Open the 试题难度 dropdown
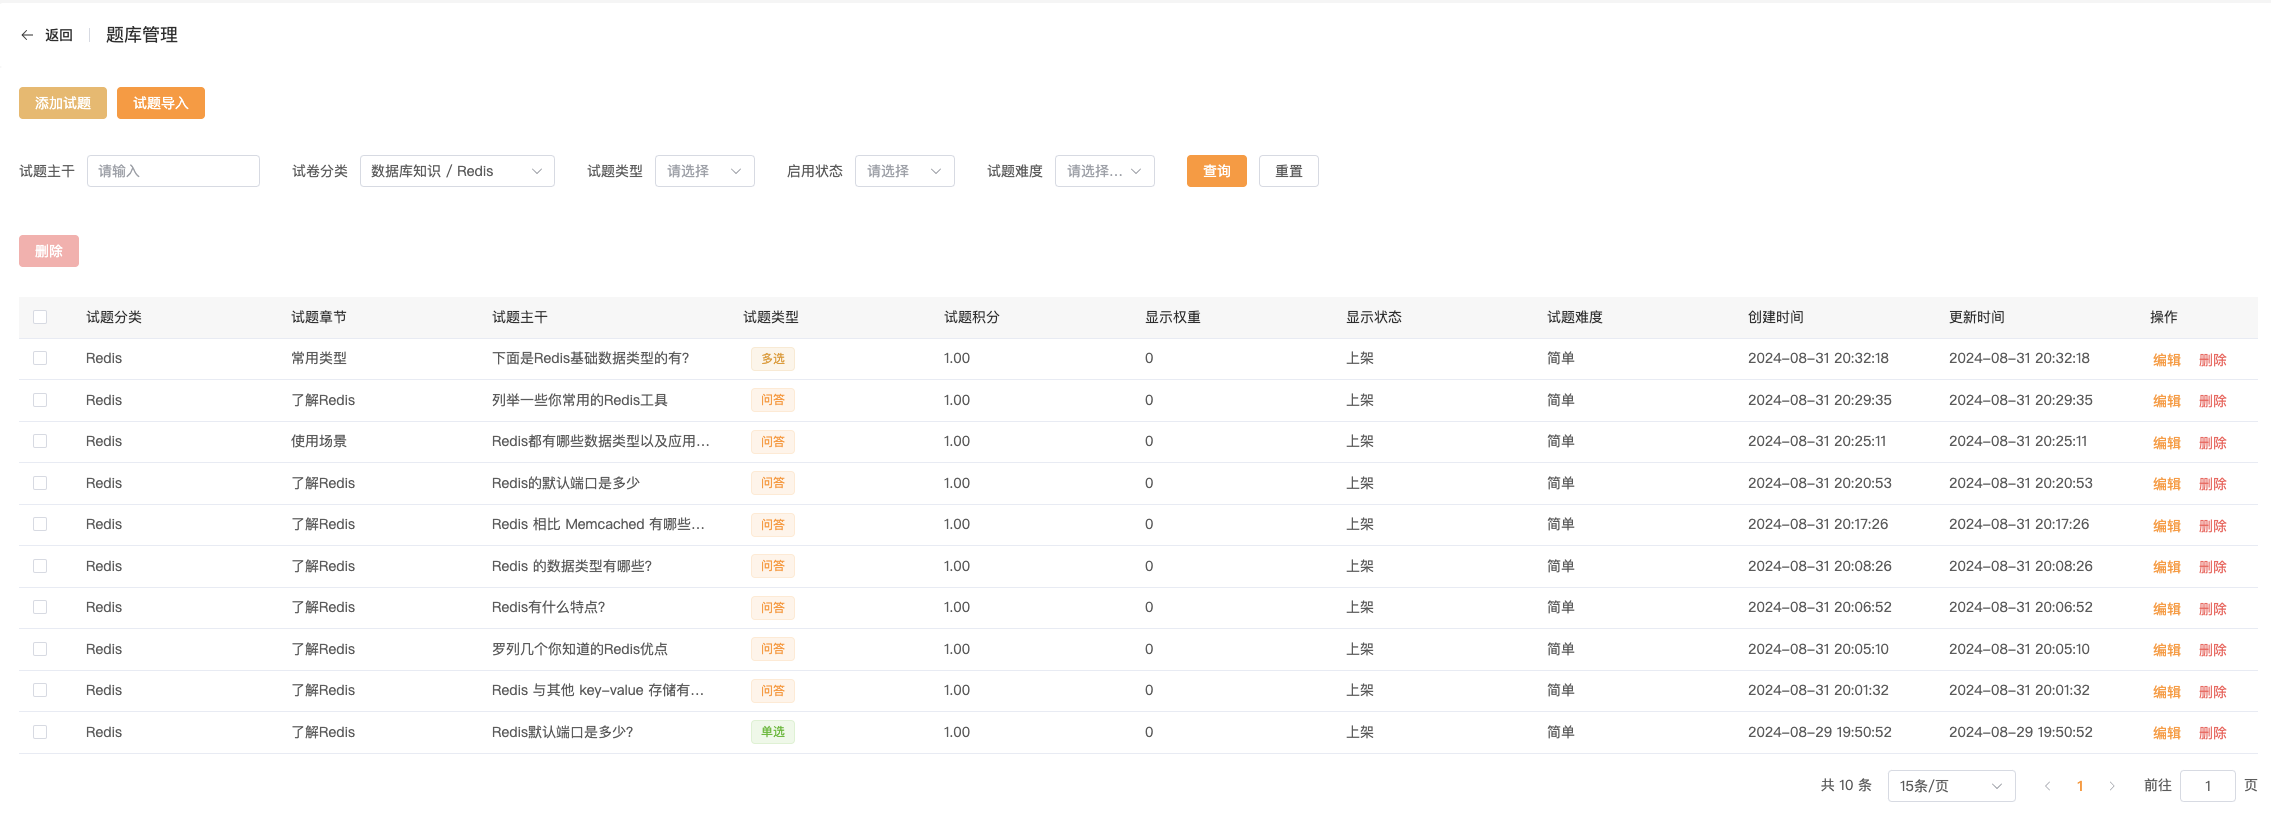This screenshot has width=2271, height=816. click(1105, 171)
